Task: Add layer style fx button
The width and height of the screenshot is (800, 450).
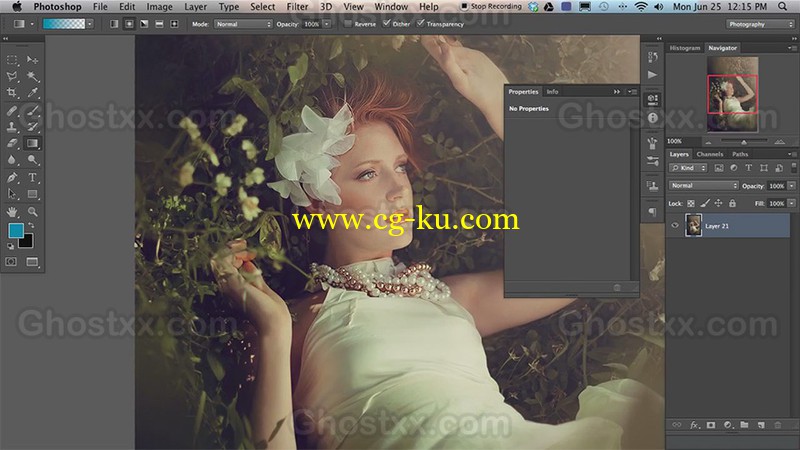Action: [x=694, y=424]
